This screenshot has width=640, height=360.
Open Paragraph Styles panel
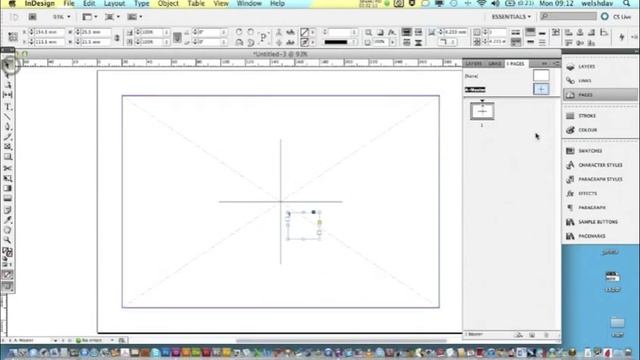pos(599,180)
